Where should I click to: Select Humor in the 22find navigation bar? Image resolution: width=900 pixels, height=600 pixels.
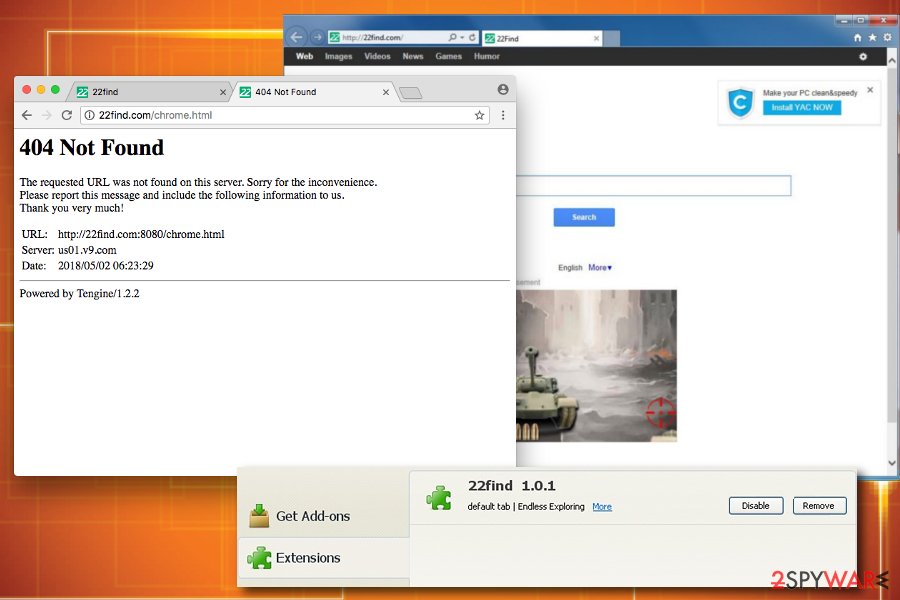487,56
